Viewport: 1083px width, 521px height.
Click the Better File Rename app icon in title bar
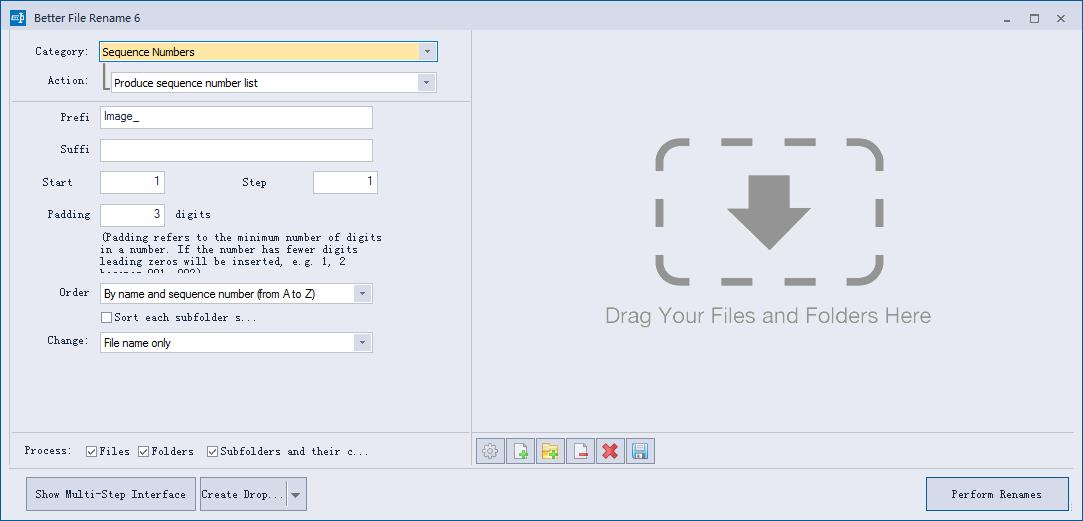[18, 18]
